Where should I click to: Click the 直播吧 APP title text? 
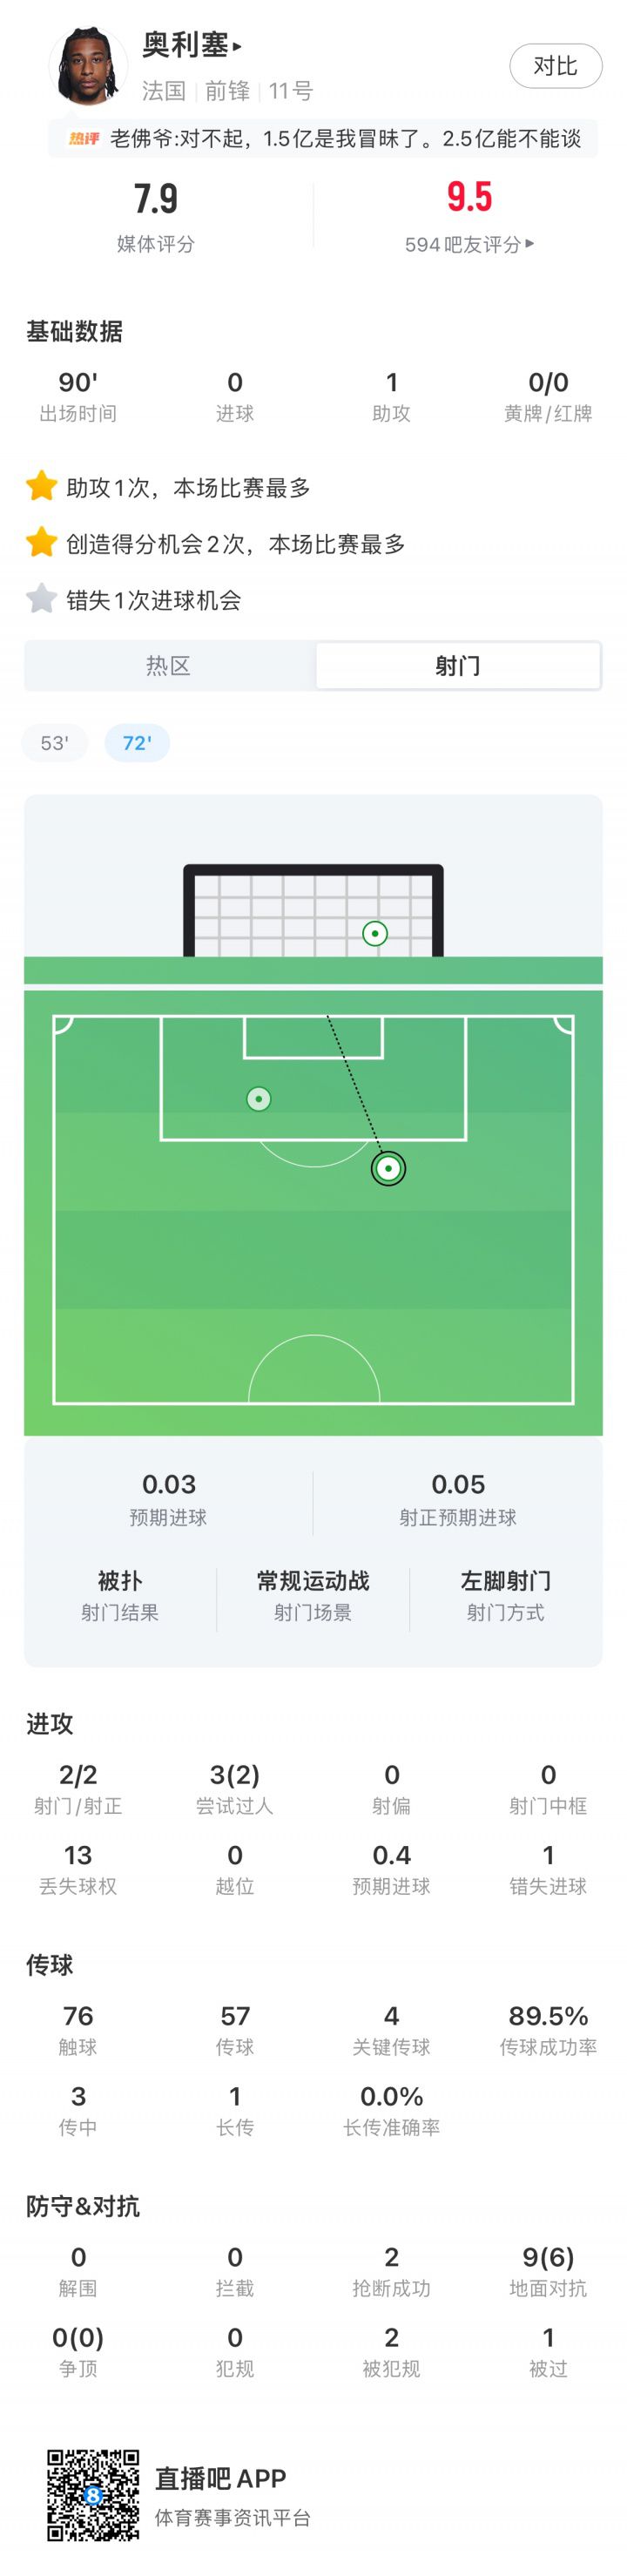click(220, 2478)
